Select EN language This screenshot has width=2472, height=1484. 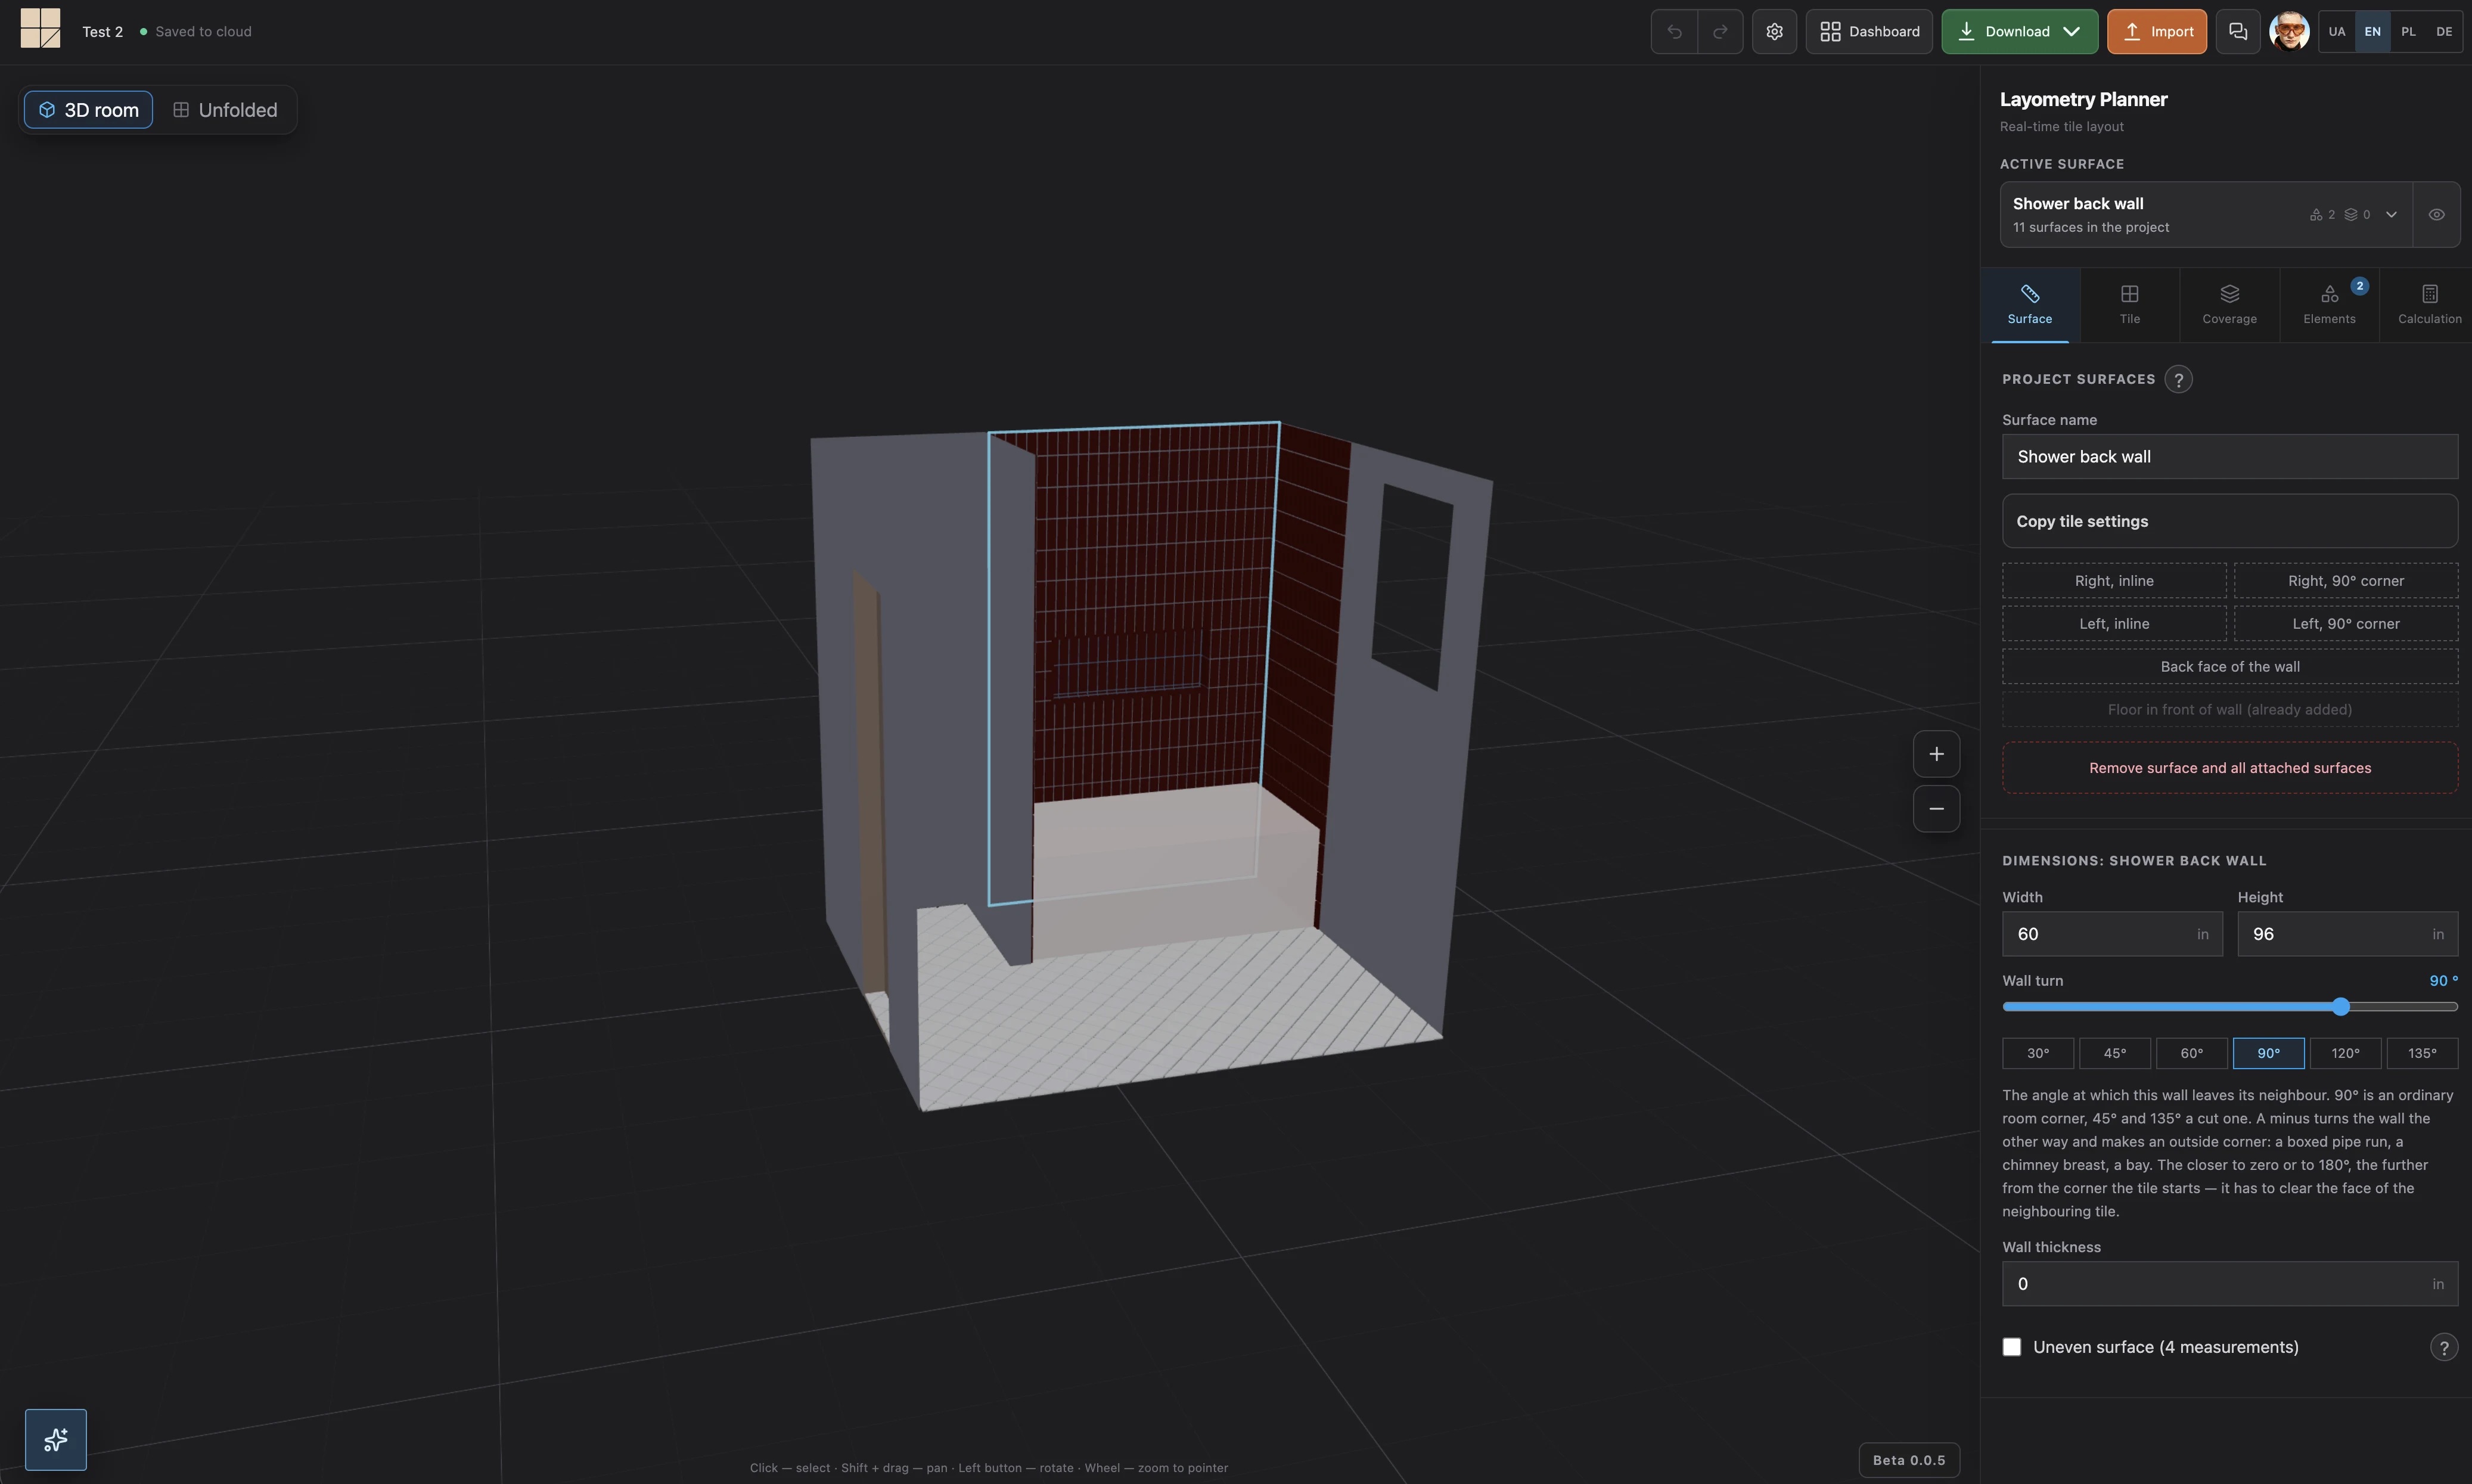(x=2373, y=32)
